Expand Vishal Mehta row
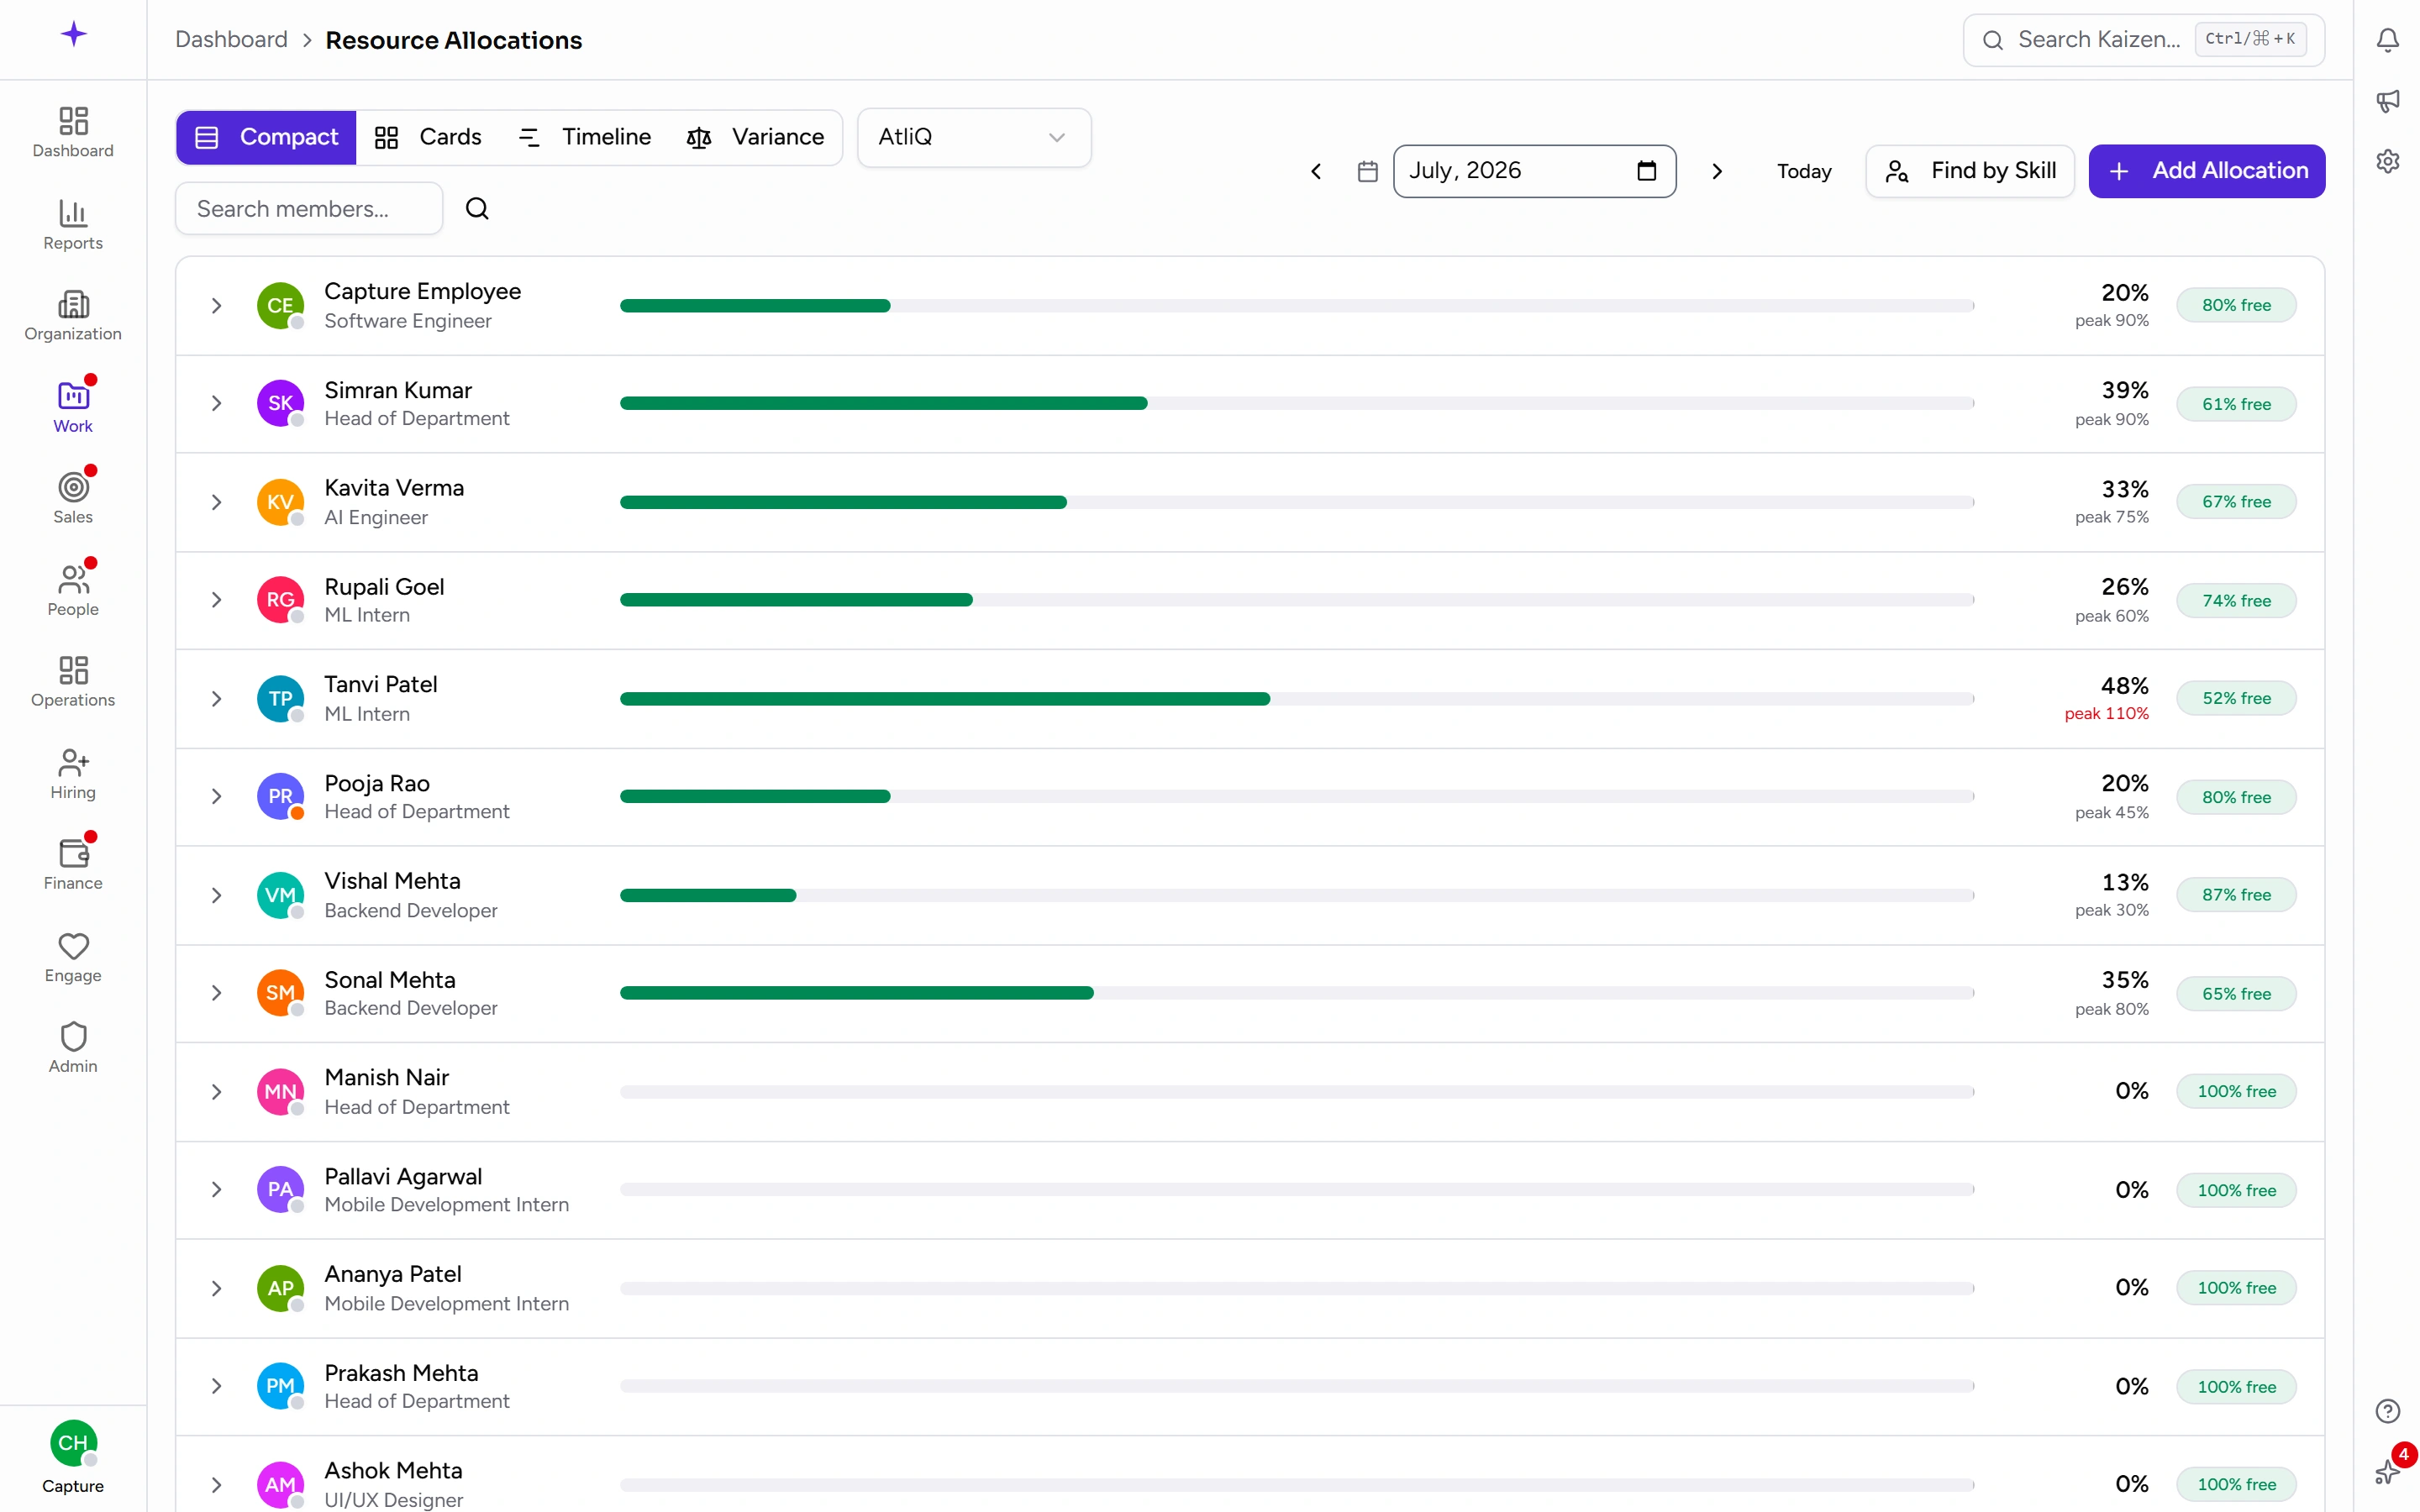The image size is (2420, 1512). pos(216,895)
